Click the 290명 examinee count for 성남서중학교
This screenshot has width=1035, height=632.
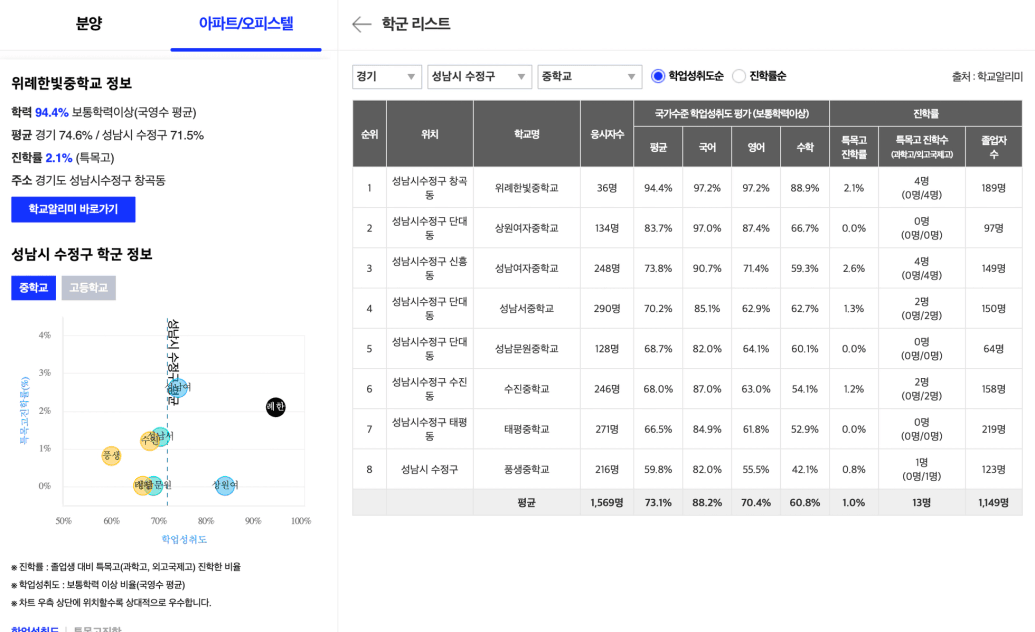607,308
